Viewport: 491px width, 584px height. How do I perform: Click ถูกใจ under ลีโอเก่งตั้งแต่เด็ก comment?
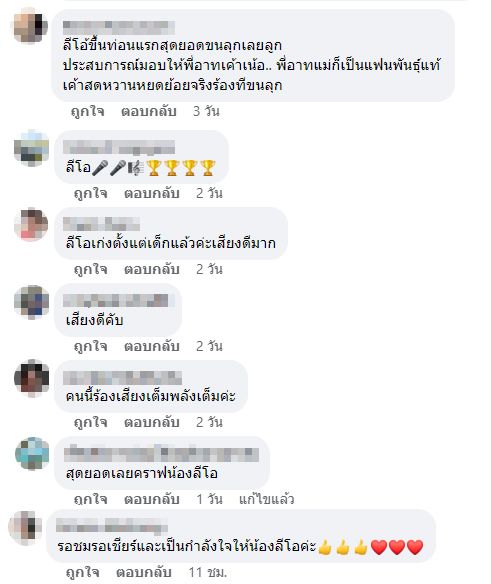pyautogui.click(x=91, y=269)
